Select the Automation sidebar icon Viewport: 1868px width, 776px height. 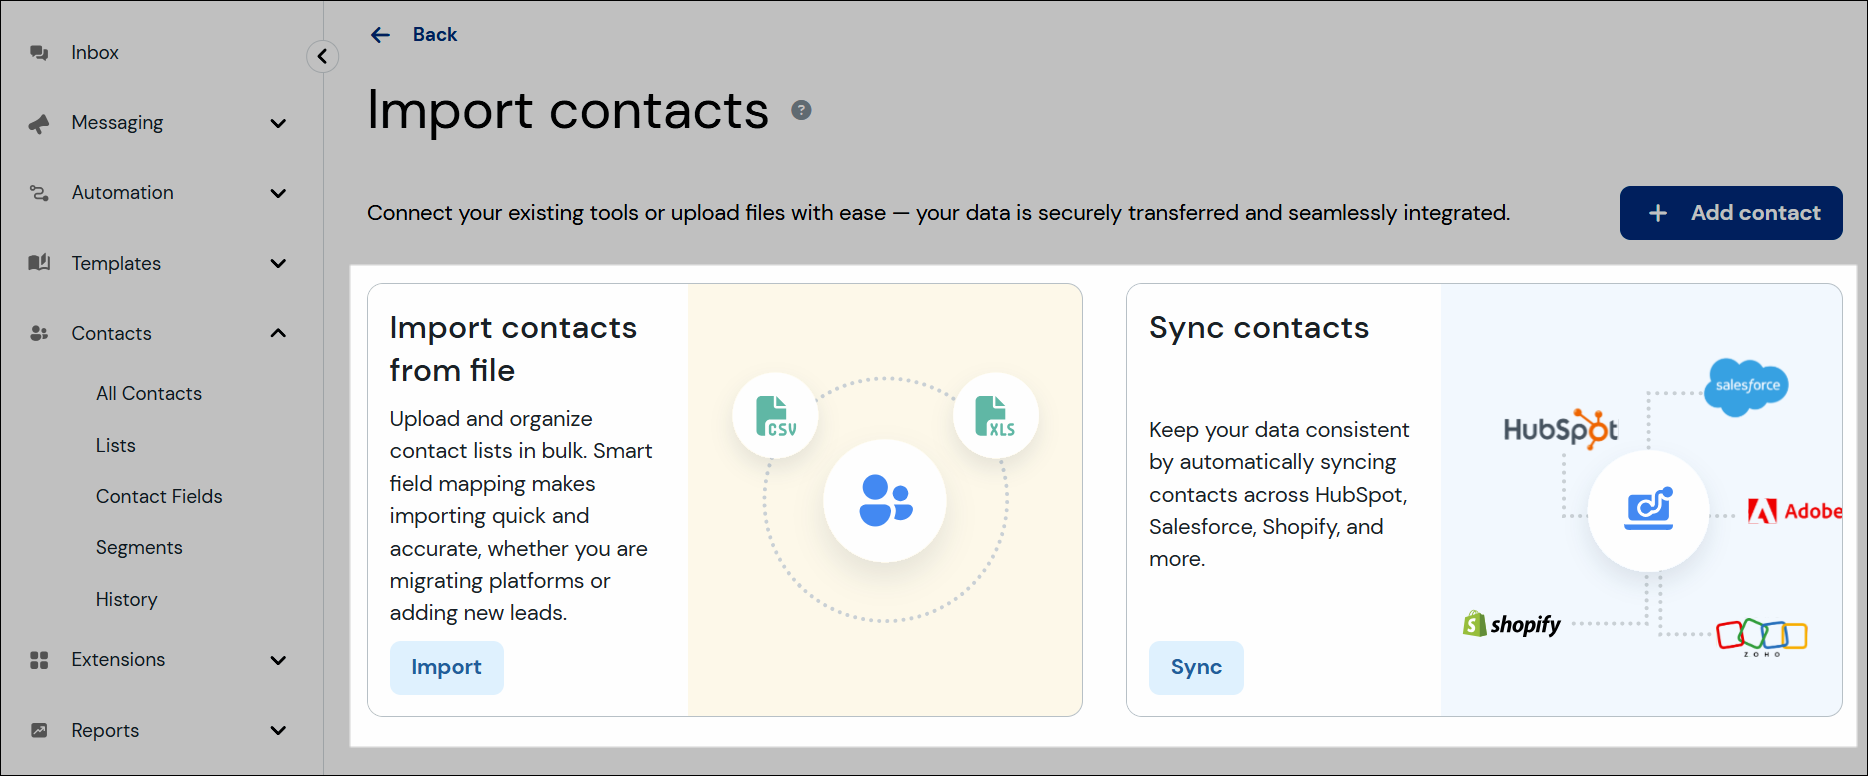click(38, 192)
